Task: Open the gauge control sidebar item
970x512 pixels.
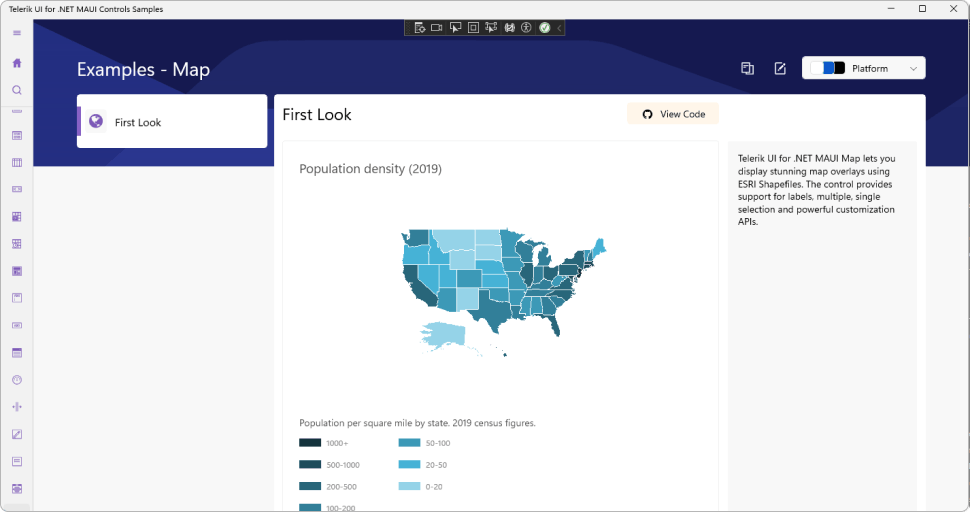Action: point(17,380)
